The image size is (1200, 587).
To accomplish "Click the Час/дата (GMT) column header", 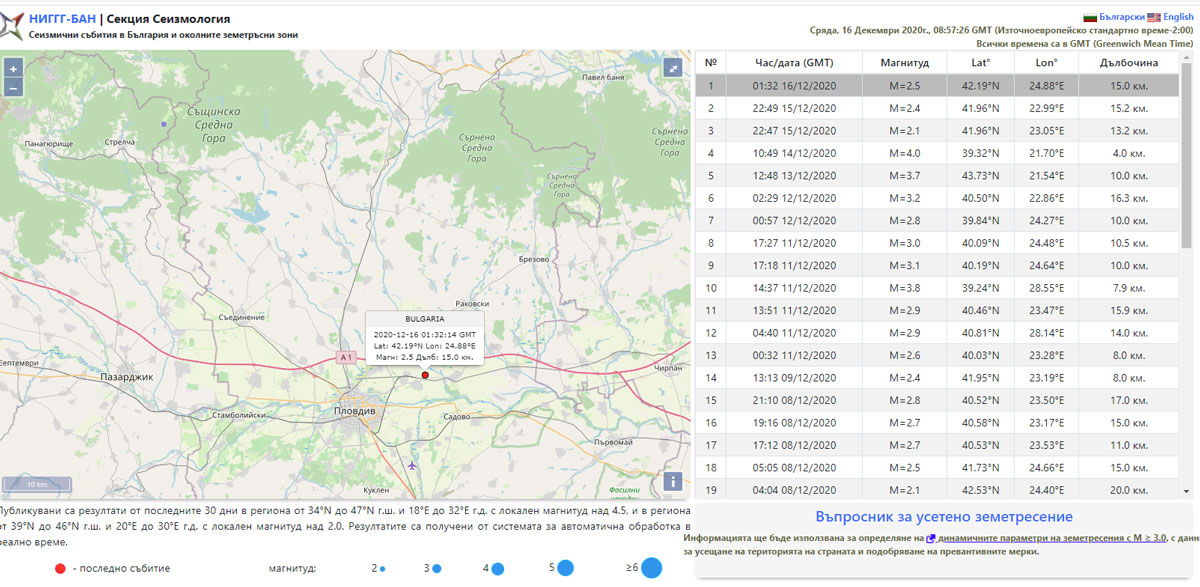I will 794,62.
